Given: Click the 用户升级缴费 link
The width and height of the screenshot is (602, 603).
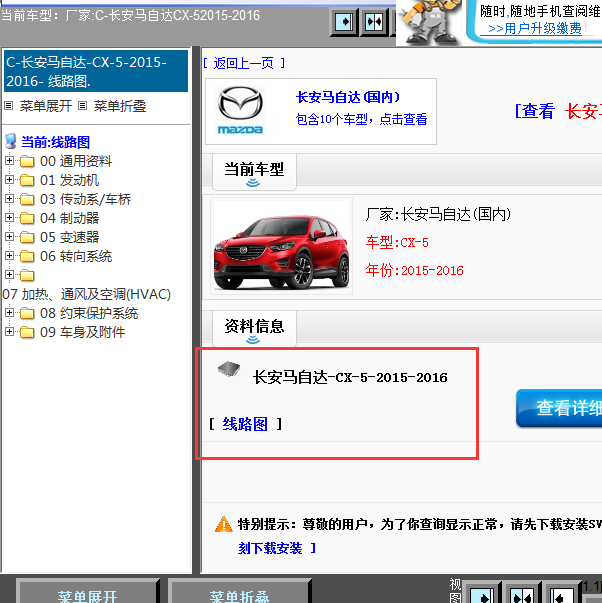Looking at the screenshot, I should [x=535, y=28].
